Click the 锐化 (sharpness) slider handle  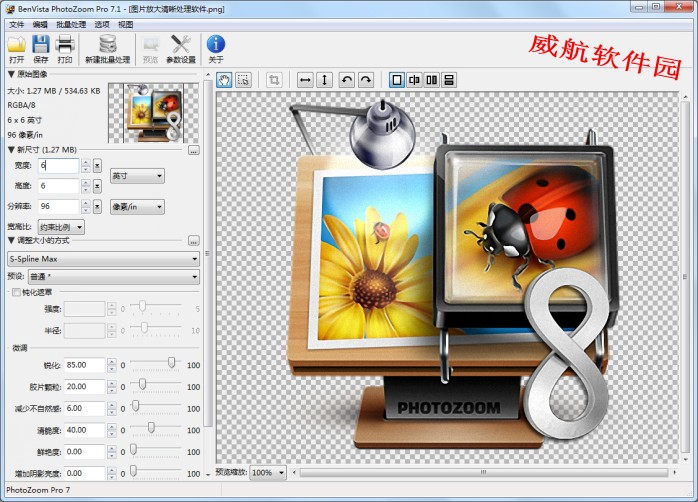click(171, 363)
